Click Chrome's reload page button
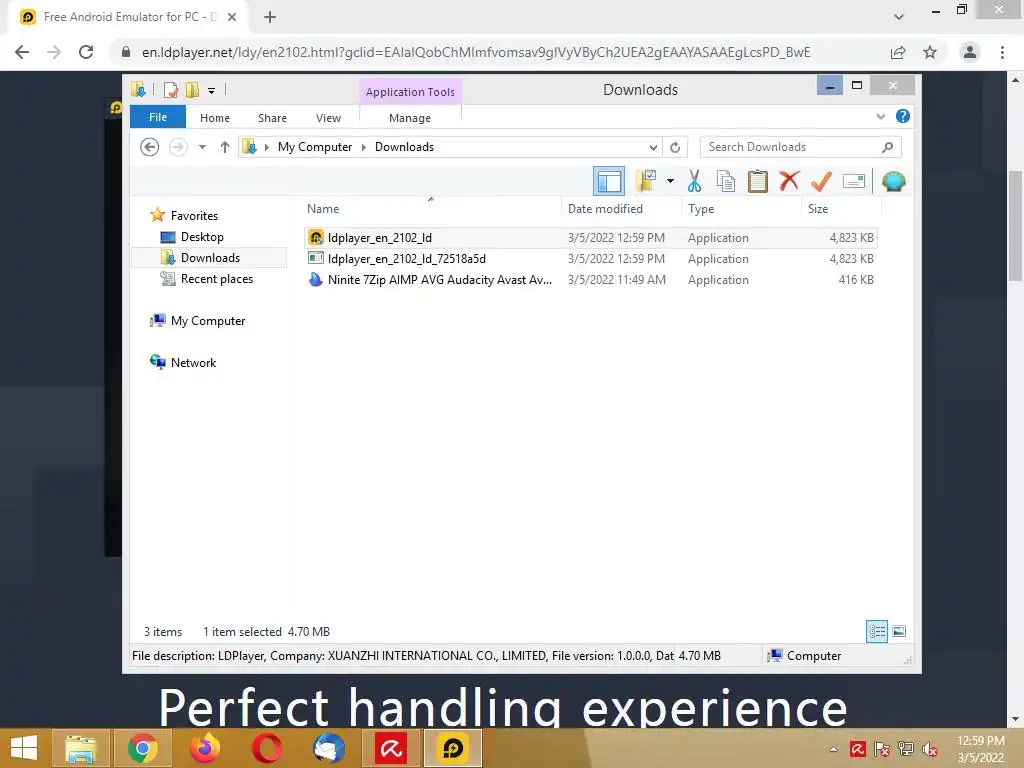1024x768 pixels. pos(86,52)
